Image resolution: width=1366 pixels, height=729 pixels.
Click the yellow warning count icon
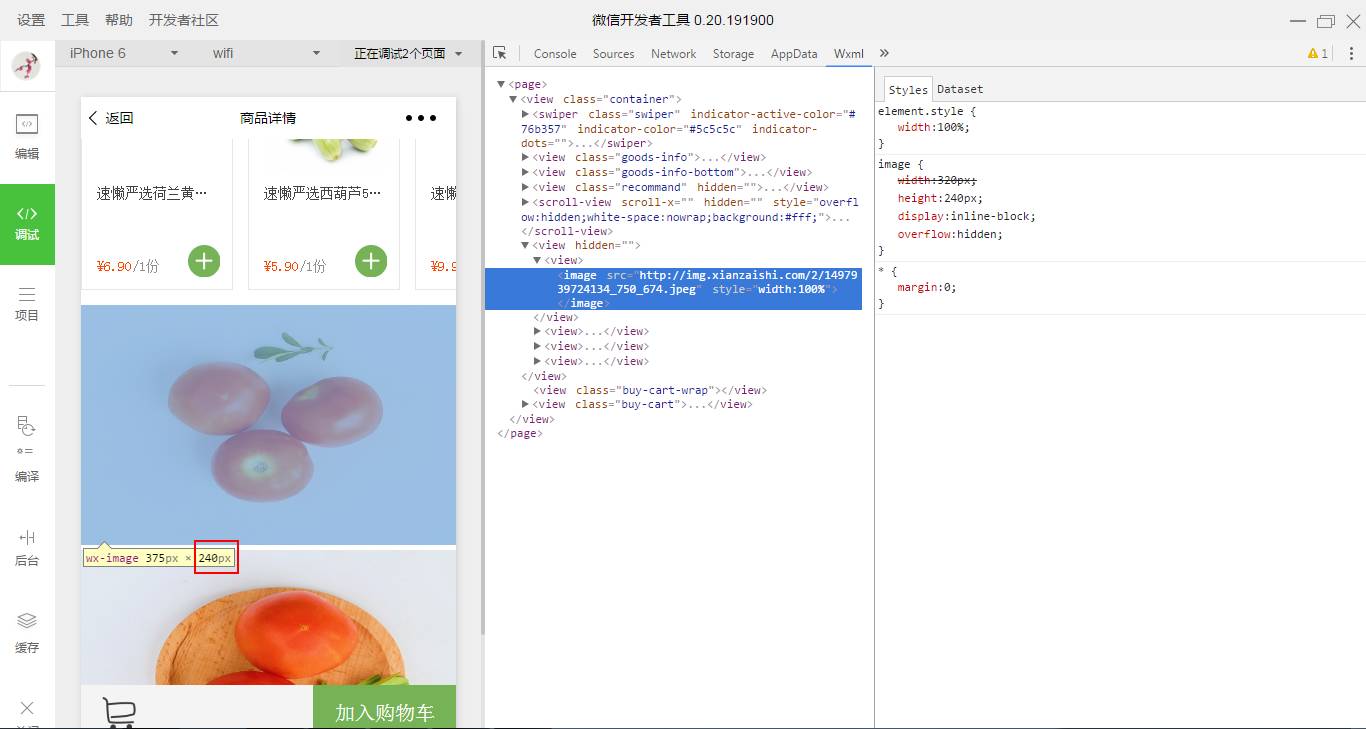click(1317, 53)
